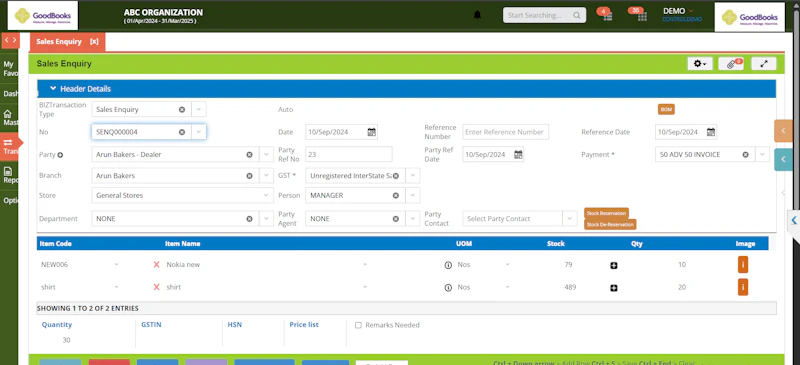This screenshot has height=365, width=800.
Task: Click the Reference Number input field
Action: [x=506, y=132]
